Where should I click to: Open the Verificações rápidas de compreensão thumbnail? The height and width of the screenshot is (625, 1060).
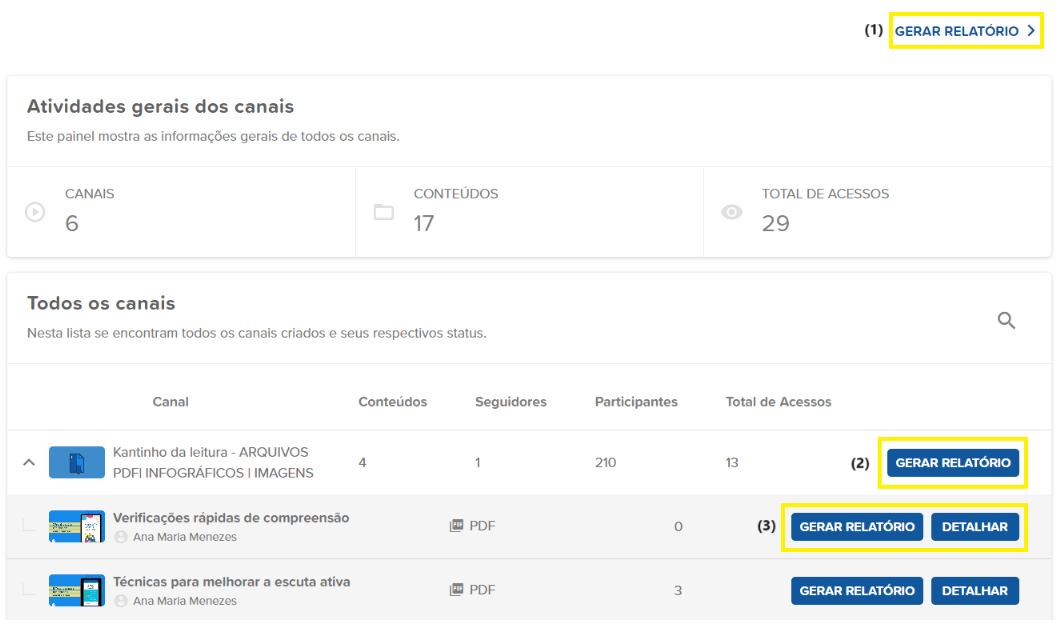pos(77,526)
